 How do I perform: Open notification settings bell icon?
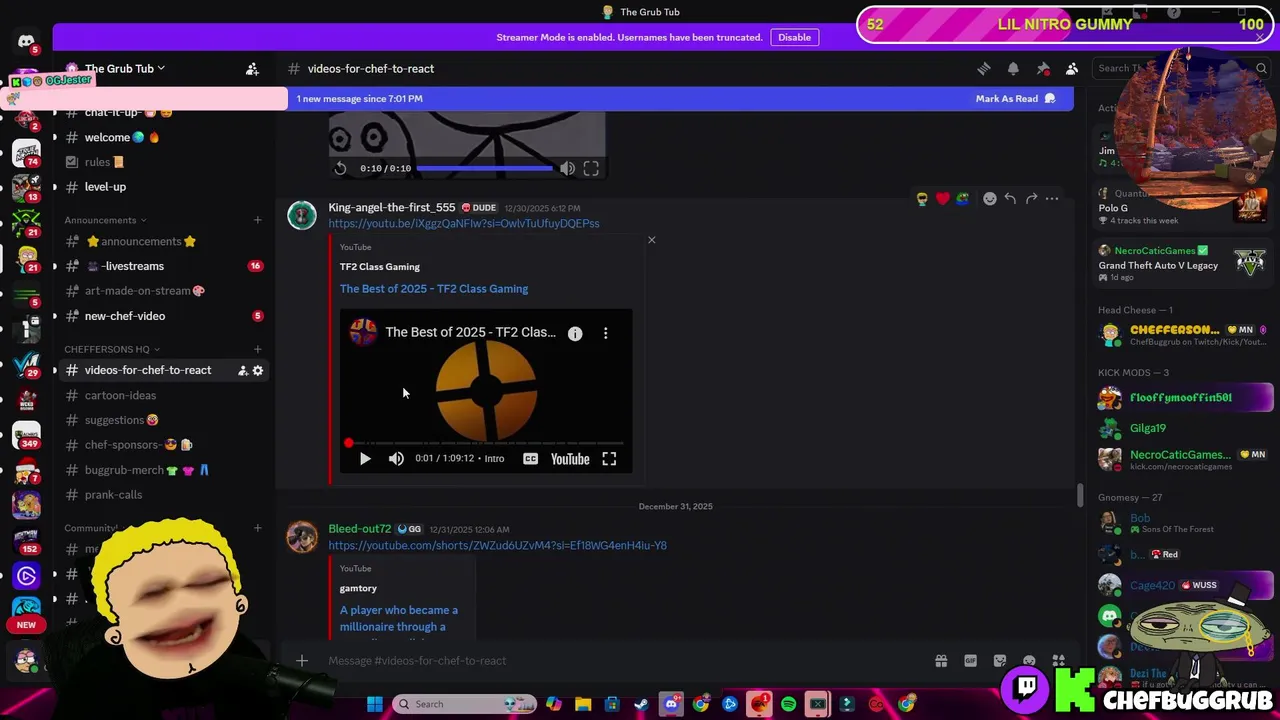(x=1013, y=68)
